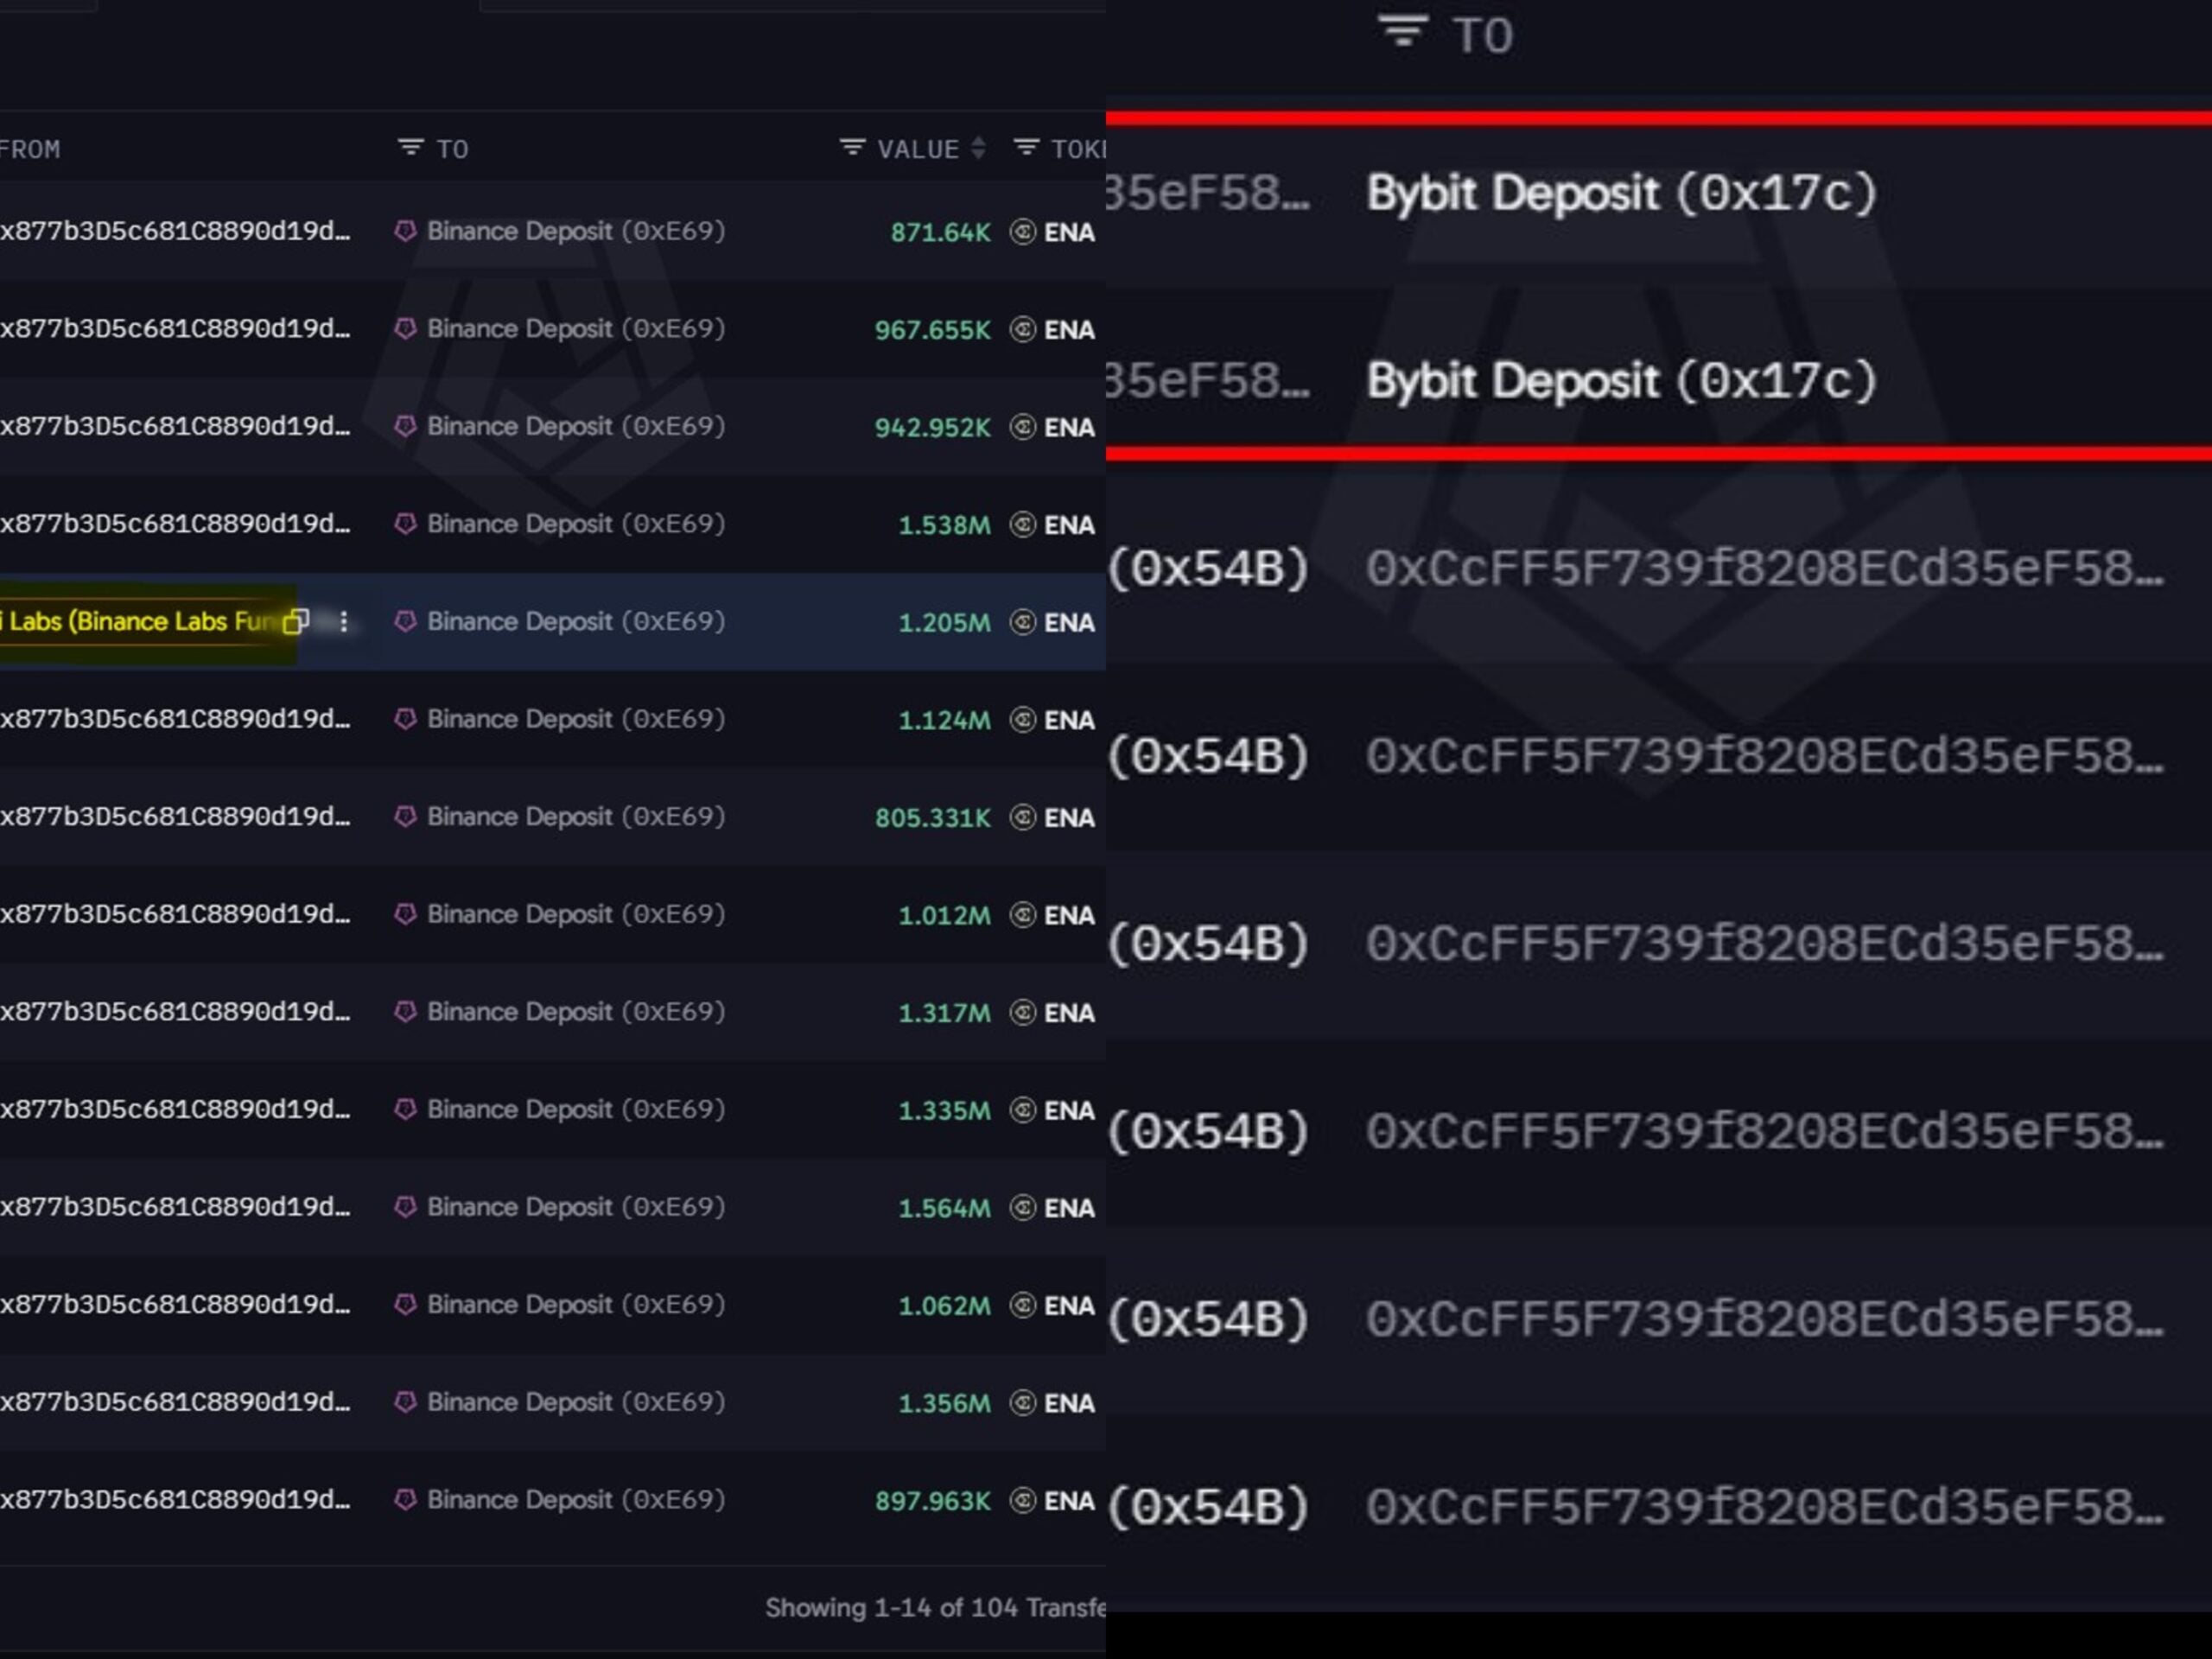The image size is (2212, 1659).
Task: Click ENA token label in 1.317M row
Action: [x=1069, y=1013]
